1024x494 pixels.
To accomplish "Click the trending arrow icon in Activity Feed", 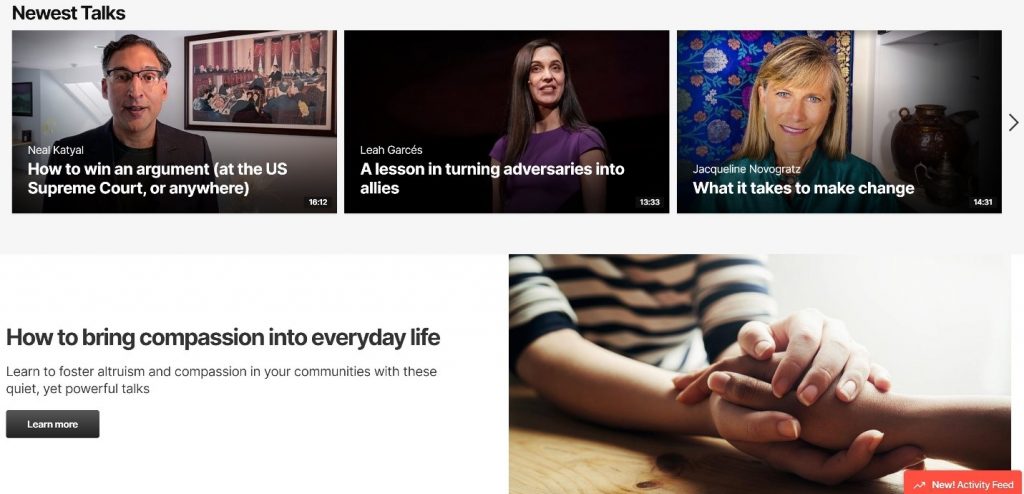I will click(x=920, y=485).
